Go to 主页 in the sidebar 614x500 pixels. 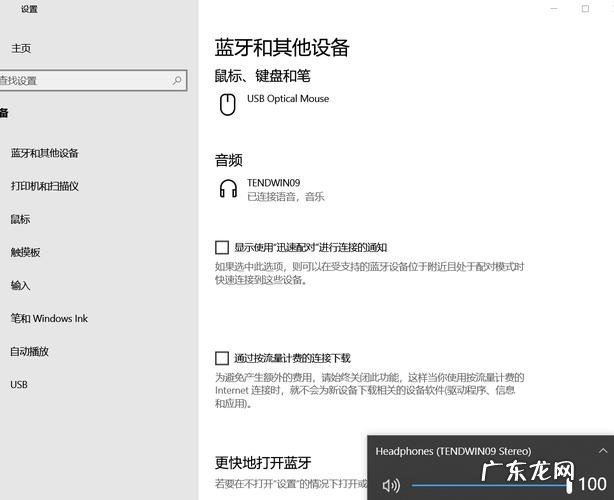tap(21, 48)
